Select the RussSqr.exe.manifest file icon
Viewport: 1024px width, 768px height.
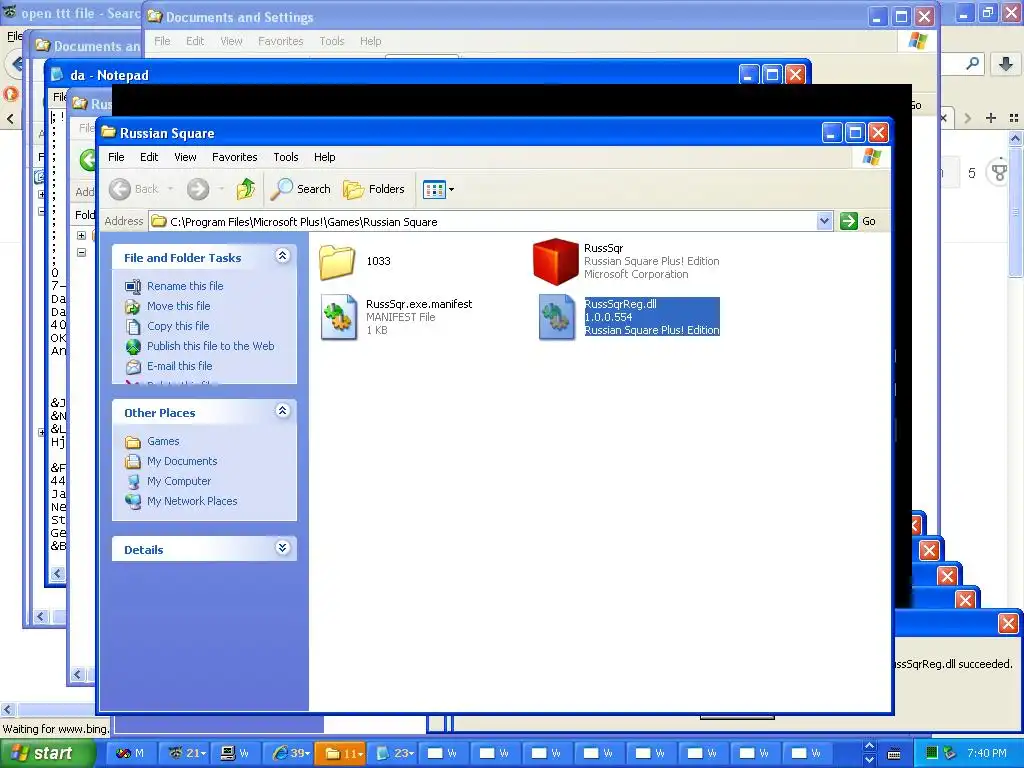pyautogui.click(x=338, y=317)
